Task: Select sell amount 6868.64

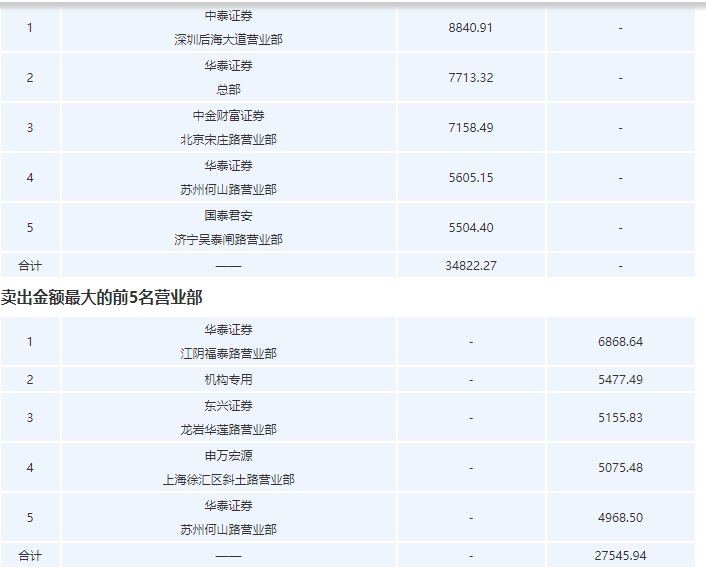Action: coord(620,342)
